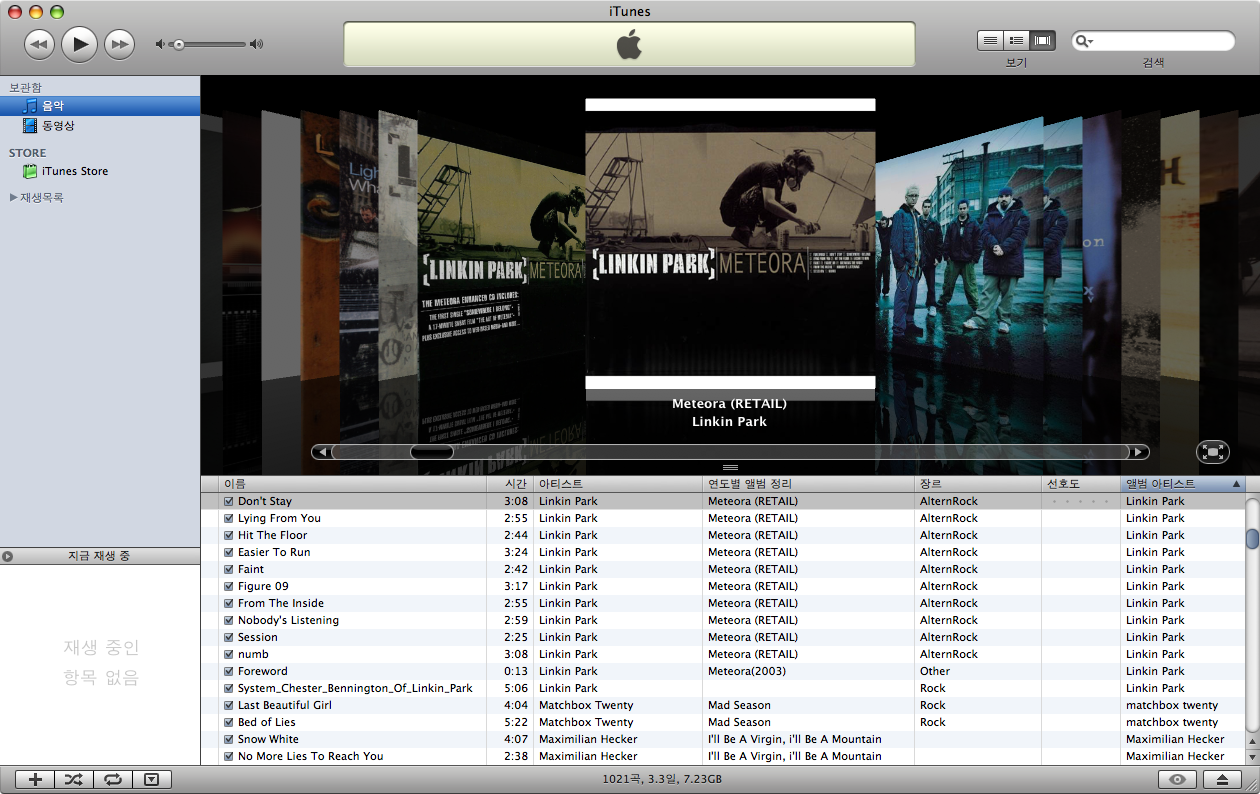Click Cover Flow scrollbar right arrow

coord(1139,452)
